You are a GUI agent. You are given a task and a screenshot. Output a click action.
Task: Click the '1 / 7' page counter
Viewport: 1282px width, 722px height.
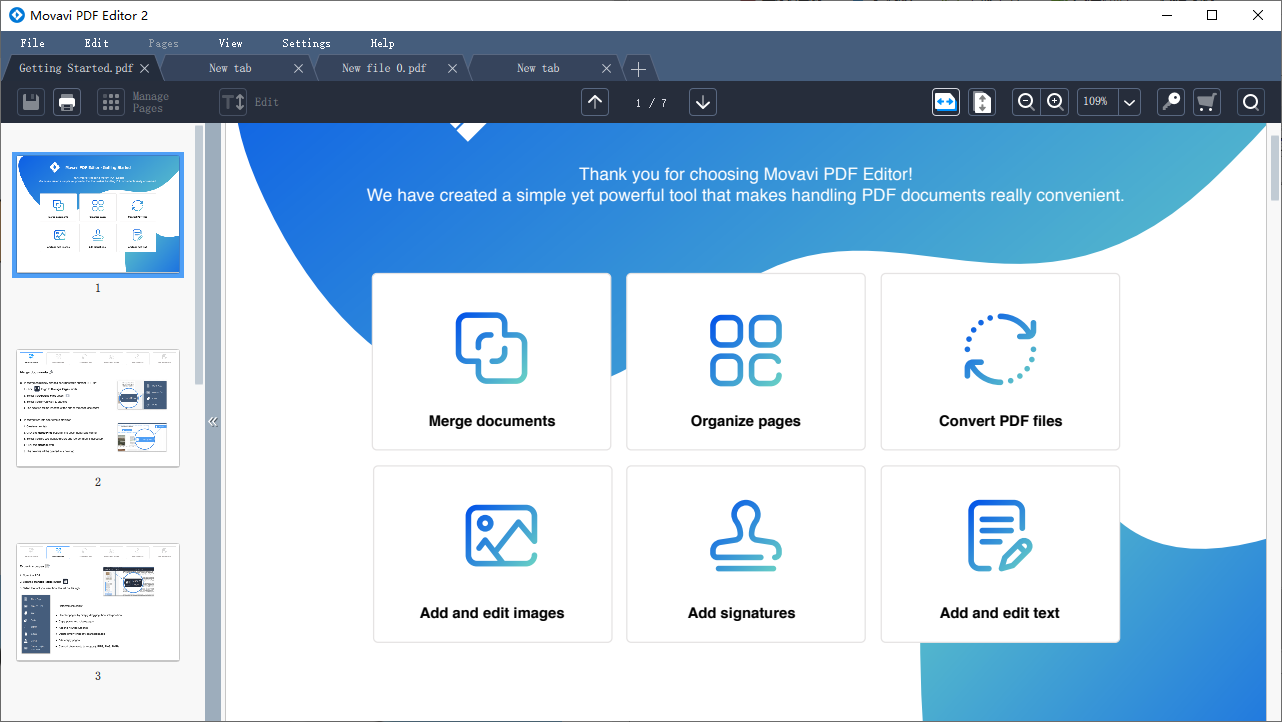[651, 103]
